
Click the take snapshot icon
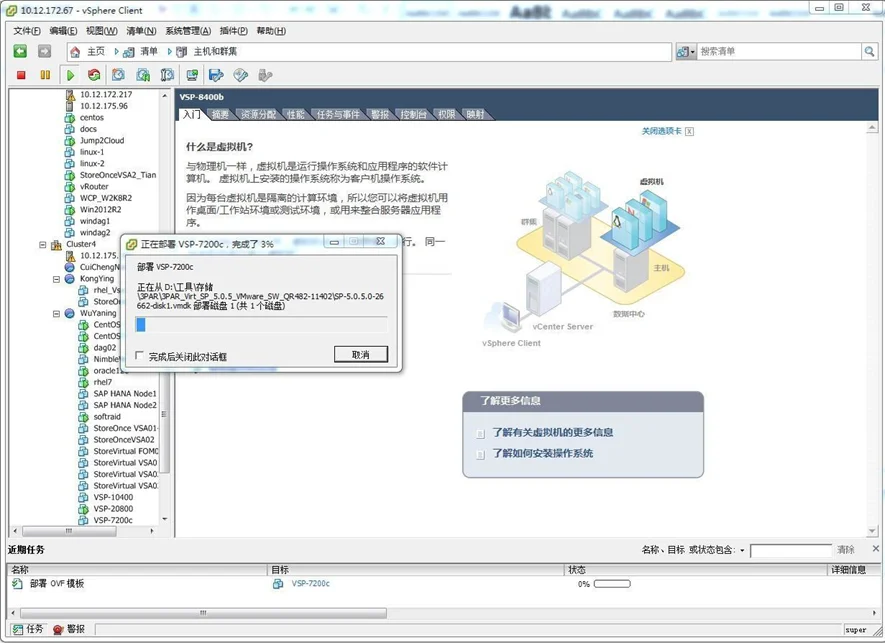[119, 75]
